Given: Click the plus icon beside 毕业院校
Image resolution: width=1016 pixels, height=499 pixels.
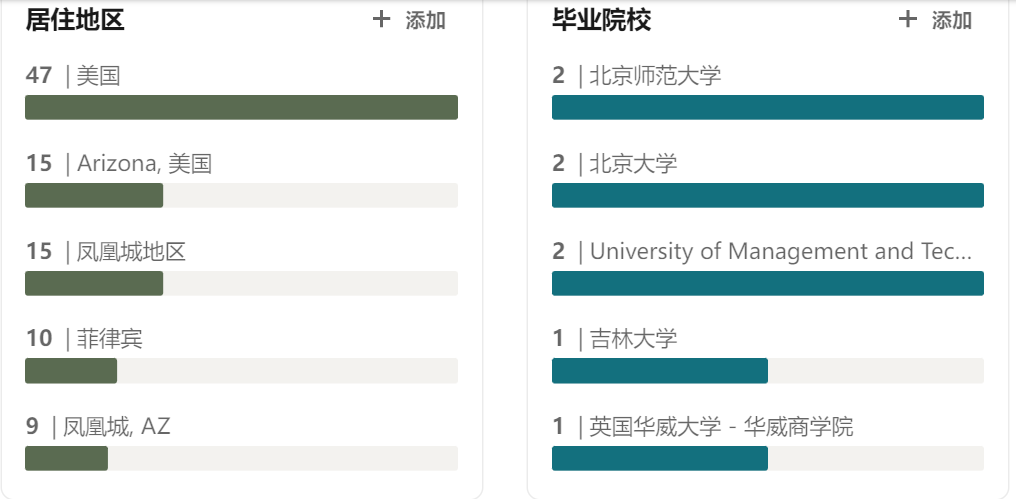Looking at the screenshot, I should point(907,20).
